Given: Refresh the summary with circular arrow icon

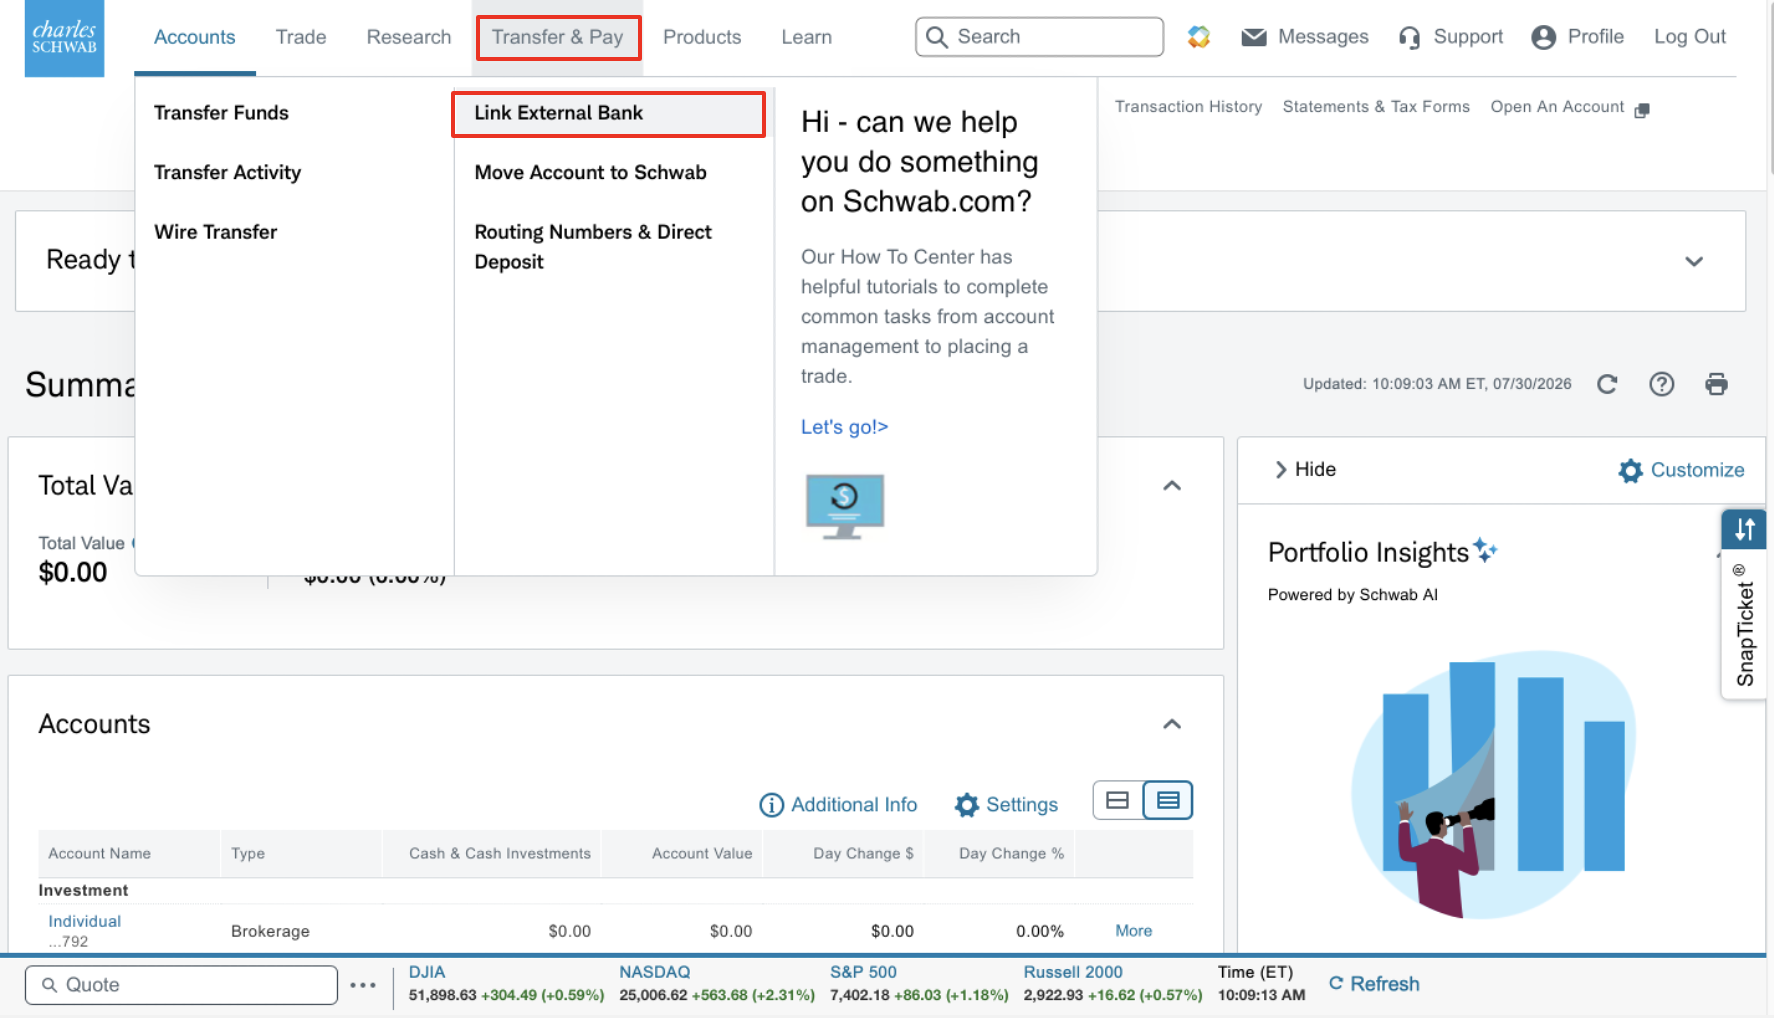Looking at the screenshot, I should point(1607,384).
